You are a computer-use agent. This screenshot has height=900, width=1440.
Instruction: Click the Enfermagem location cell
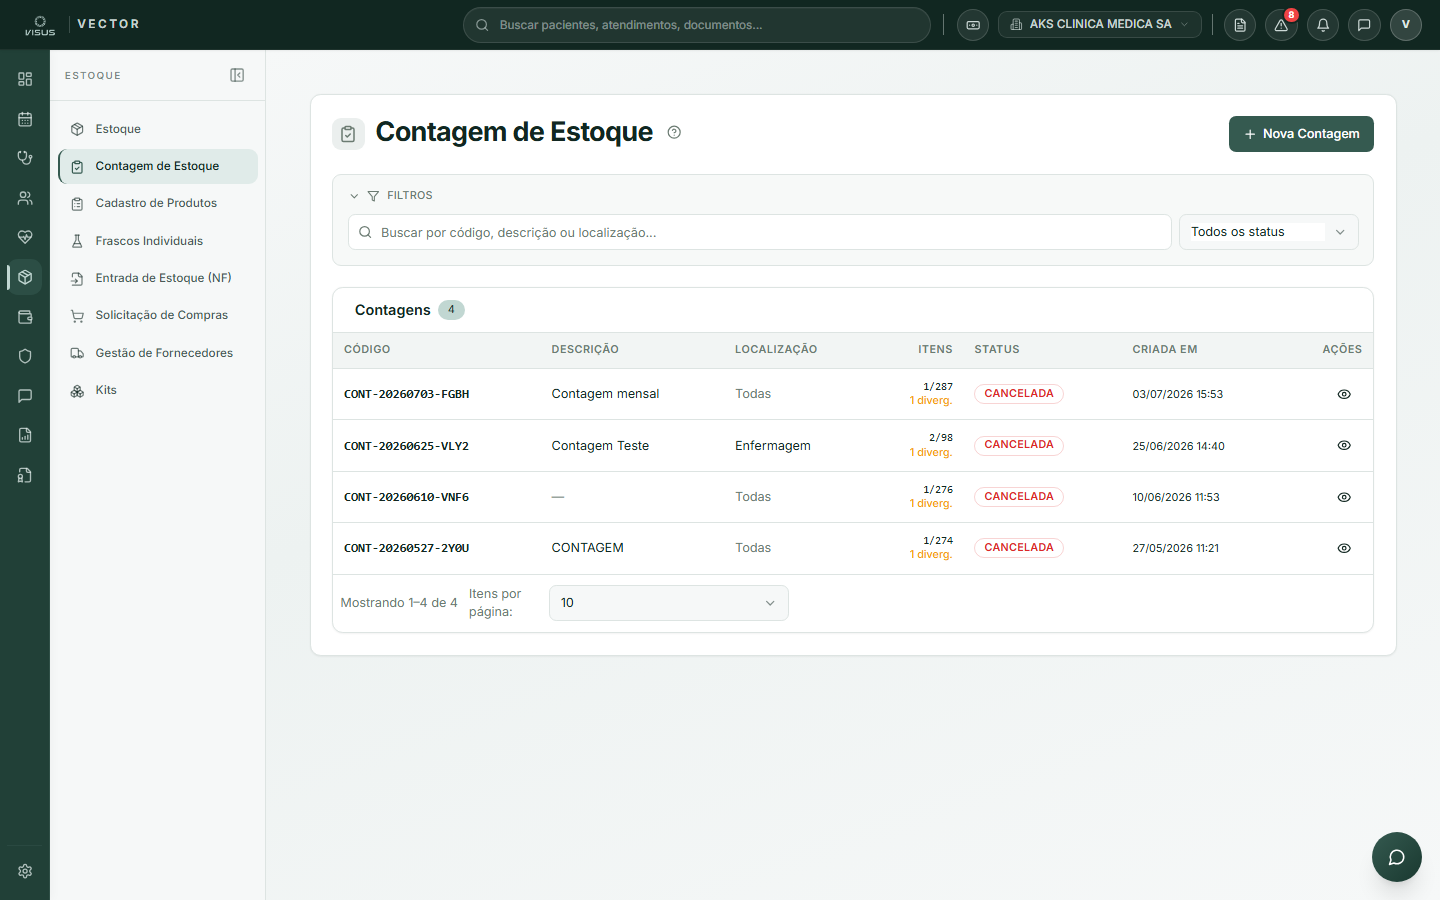click(x=773, y=446)
